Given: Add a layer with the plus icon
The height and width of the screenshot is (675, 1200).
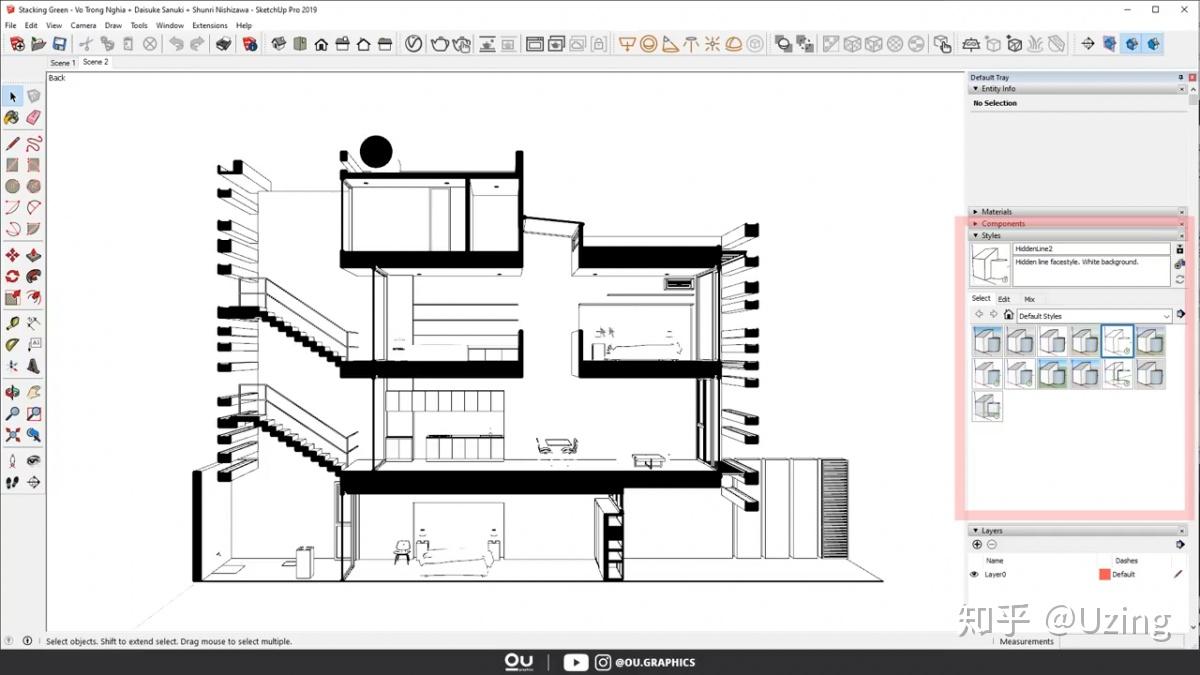Looking at the screenshot, I should point(977,544).
